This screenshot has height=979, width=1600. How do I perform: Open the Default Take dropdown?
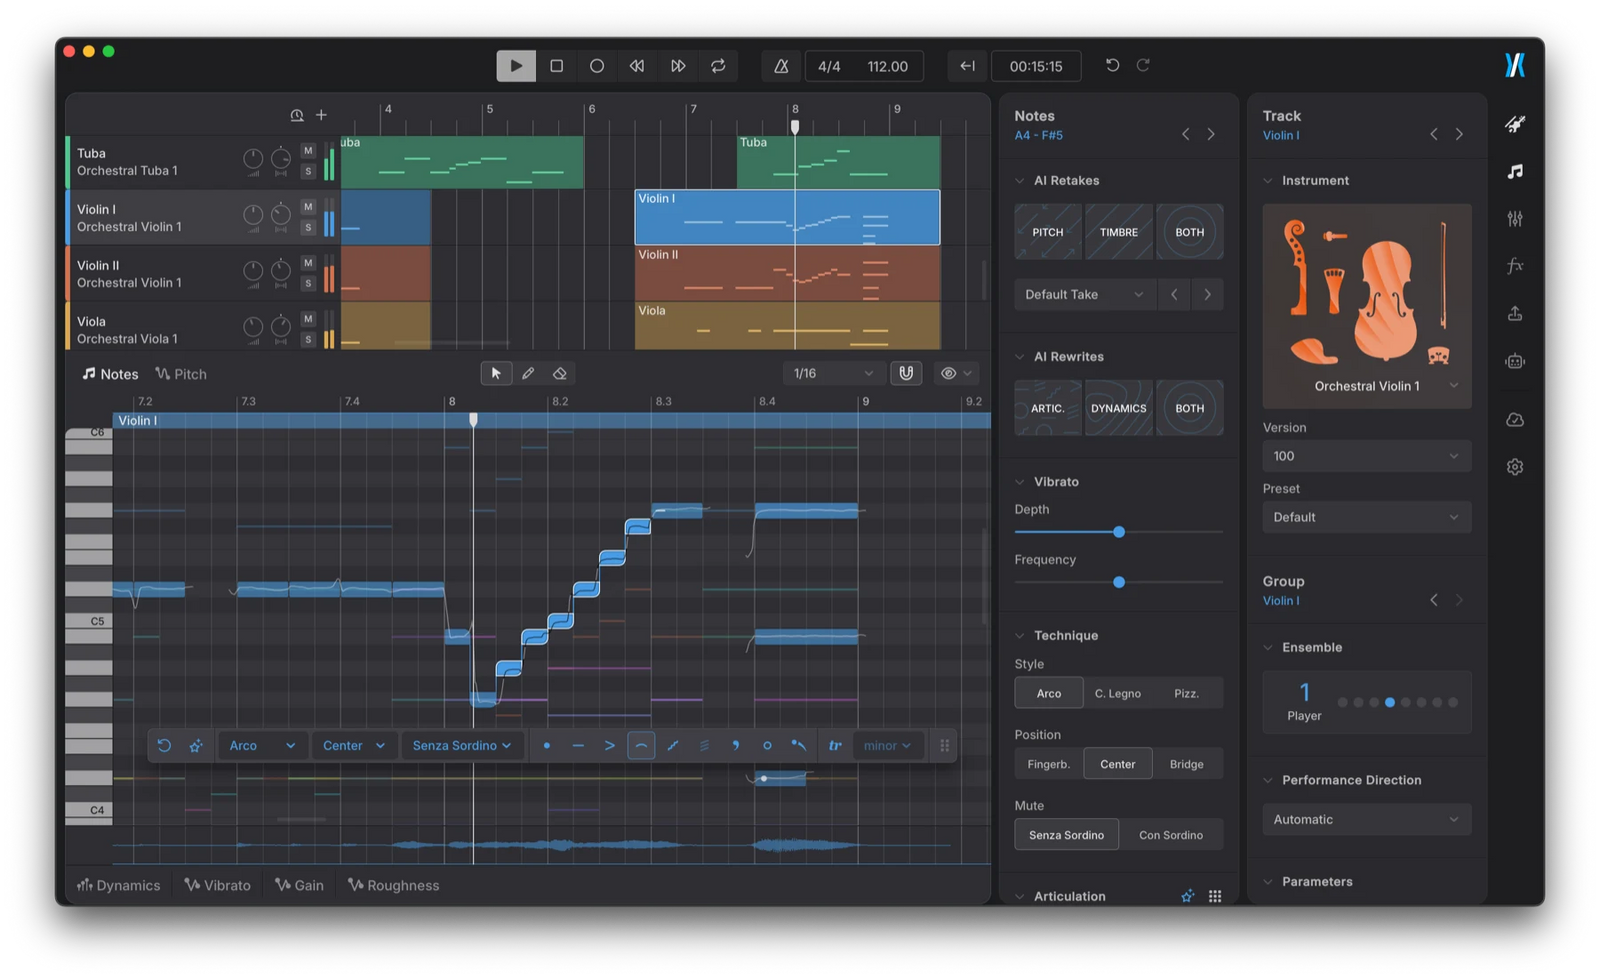pos(1083,295)
